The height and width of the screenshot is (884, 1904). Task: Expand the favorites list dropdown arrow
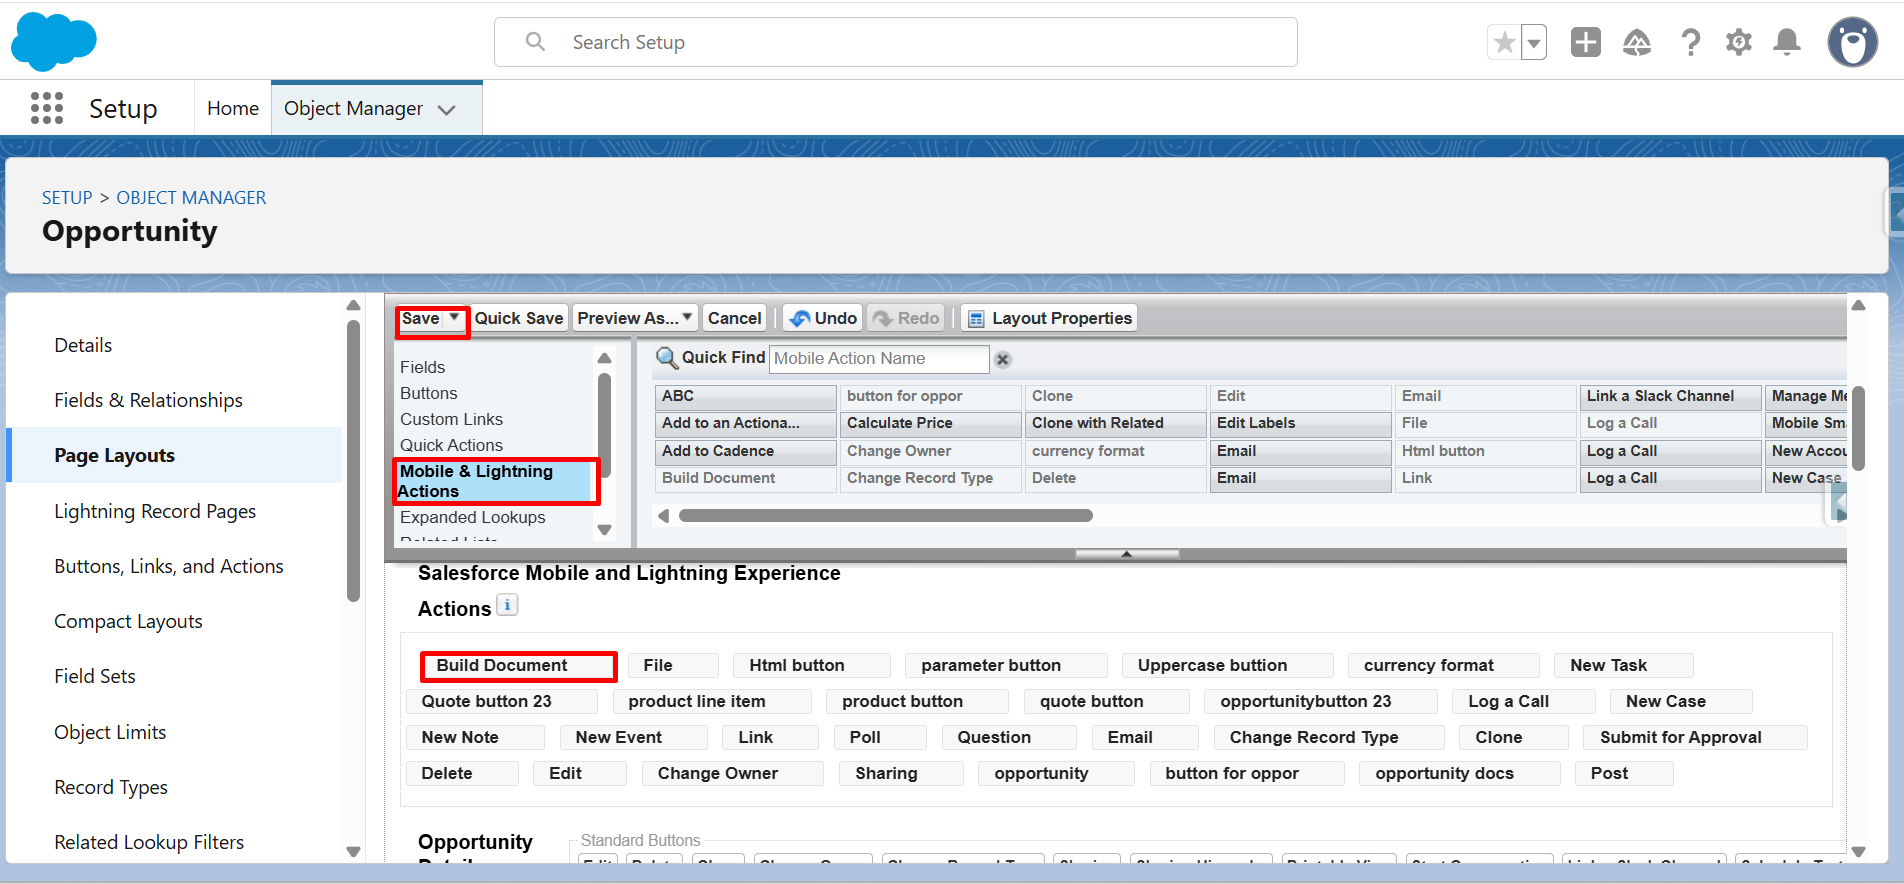point(1534,43)
